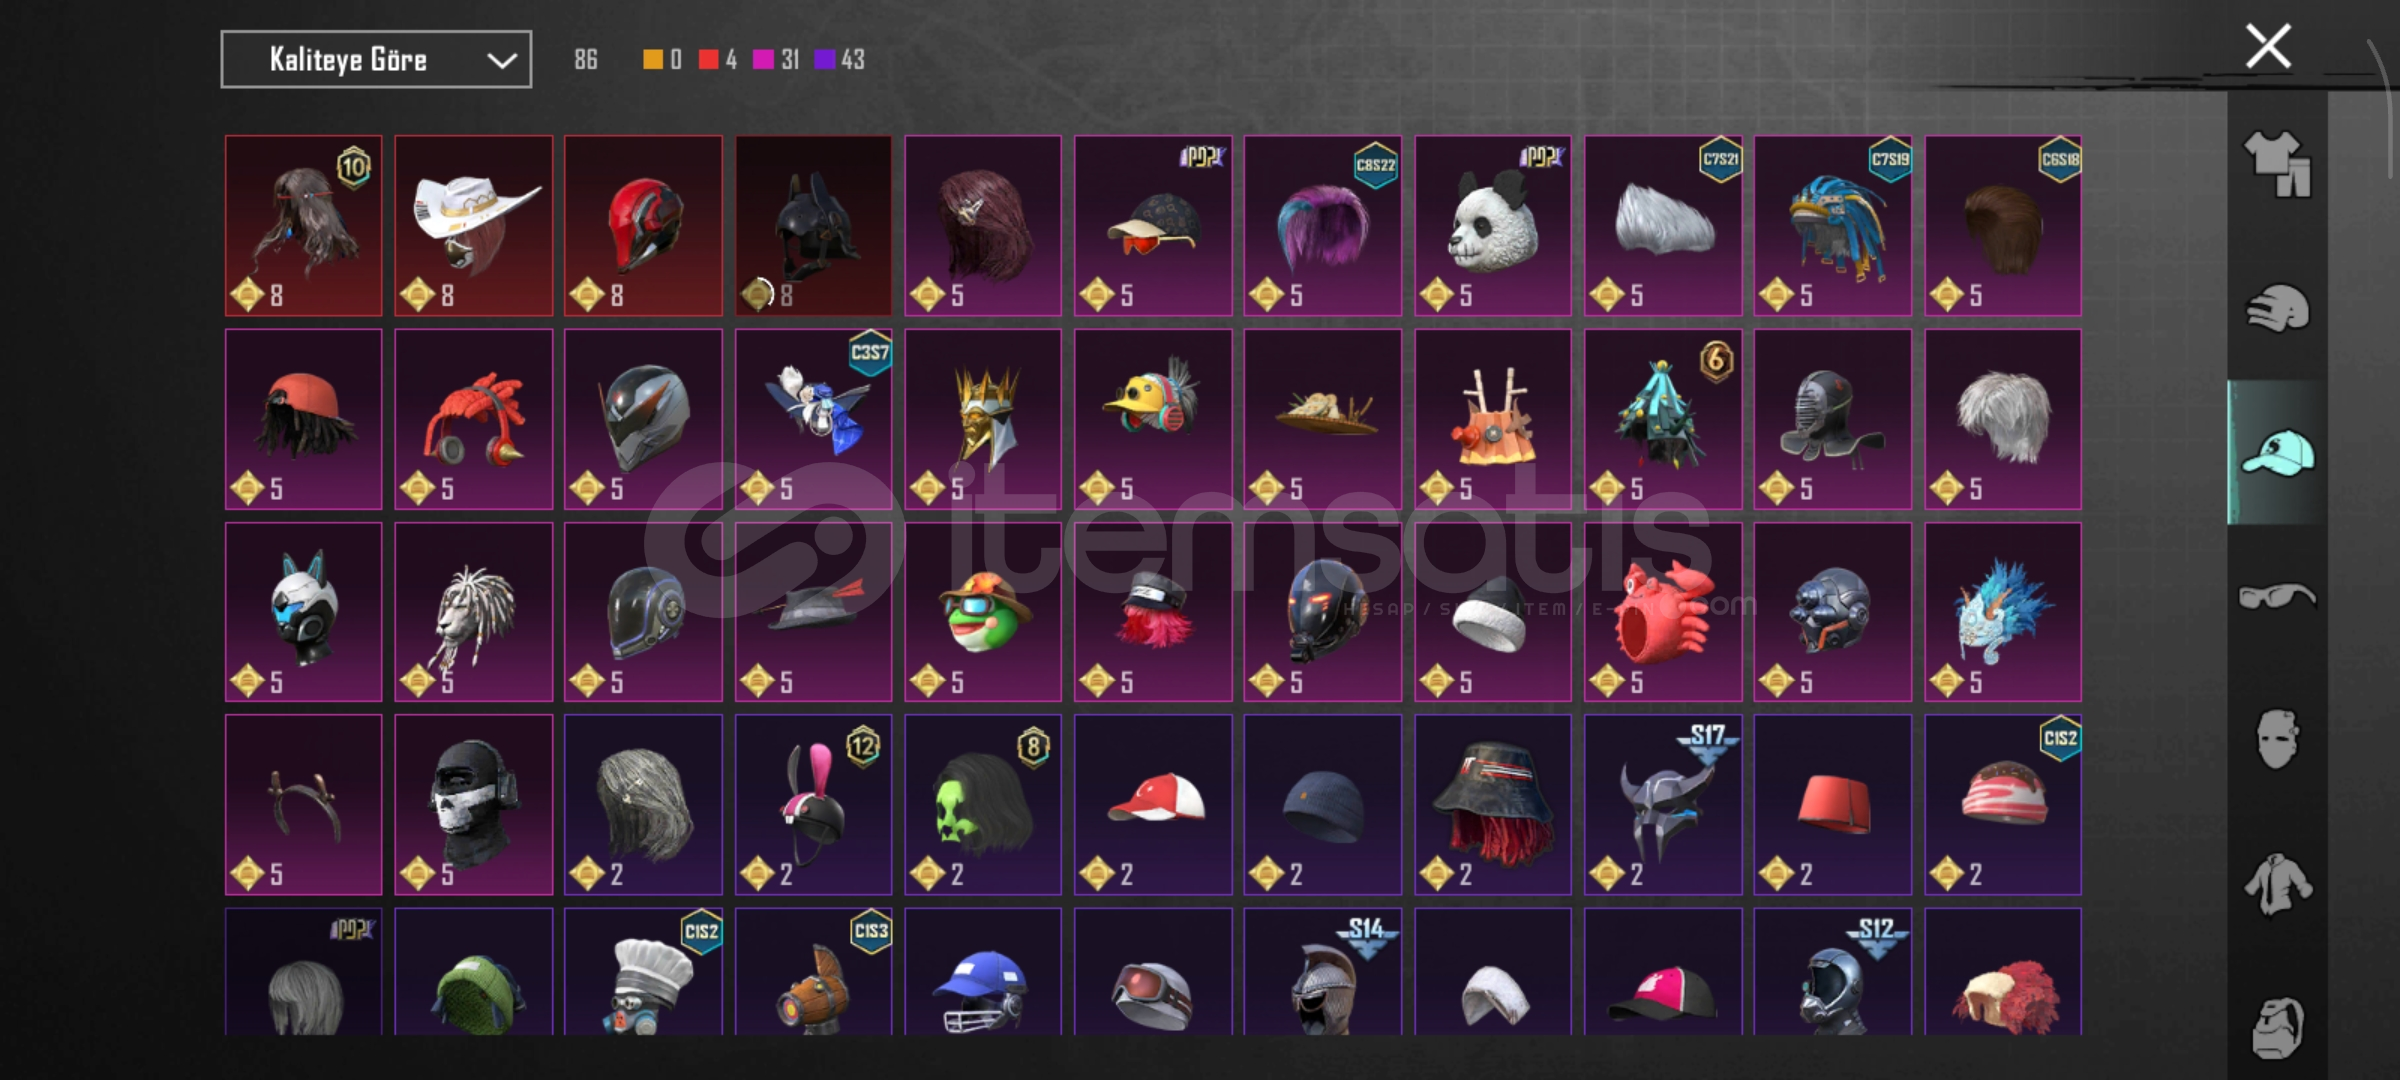Click the red quality count swatch
The width and height of the screenshot is (2400, 1080).
tap(708, 60)
